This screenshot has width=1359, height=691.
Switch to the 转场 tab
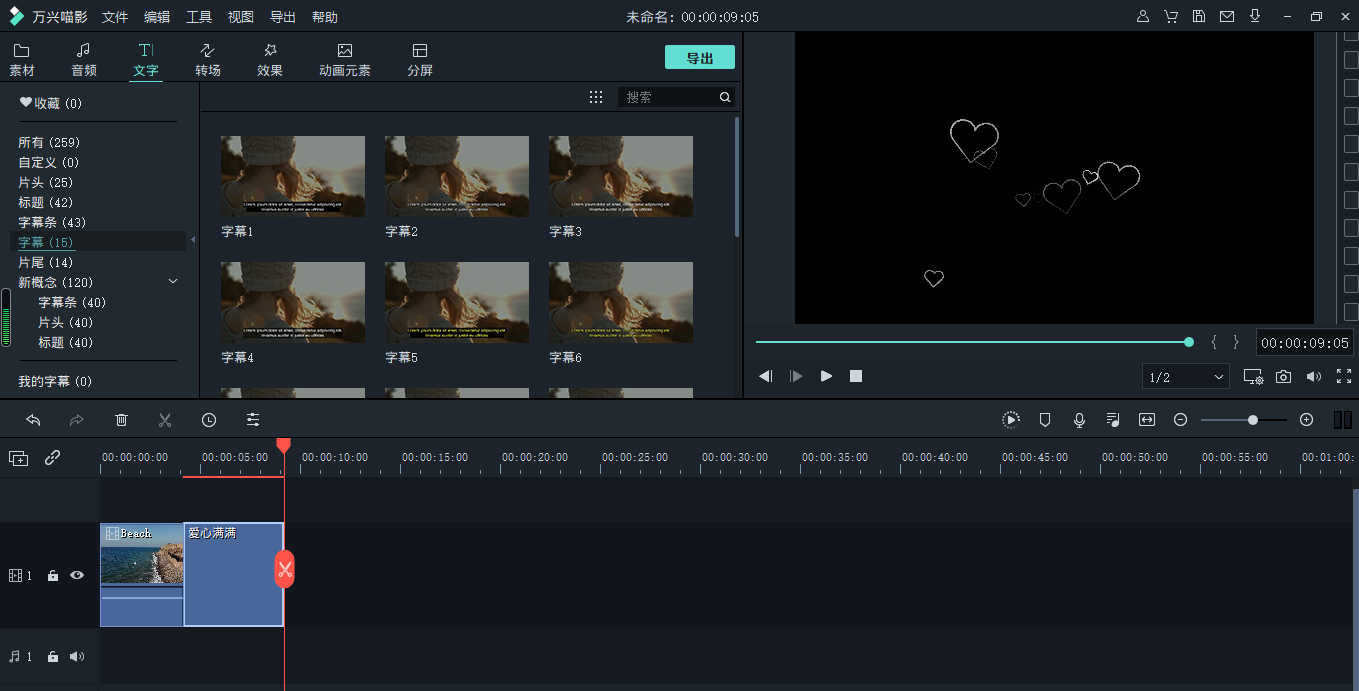pos(208,59)
